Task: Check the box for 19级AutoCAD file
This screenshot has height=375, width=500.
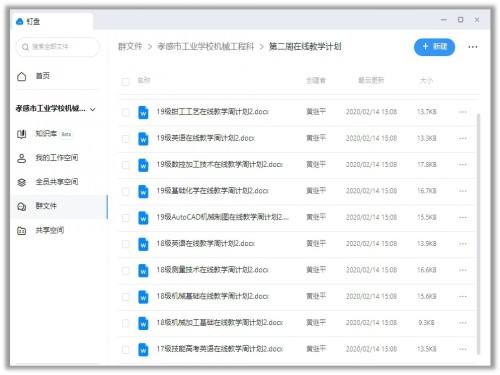Action: click(126, 218)
